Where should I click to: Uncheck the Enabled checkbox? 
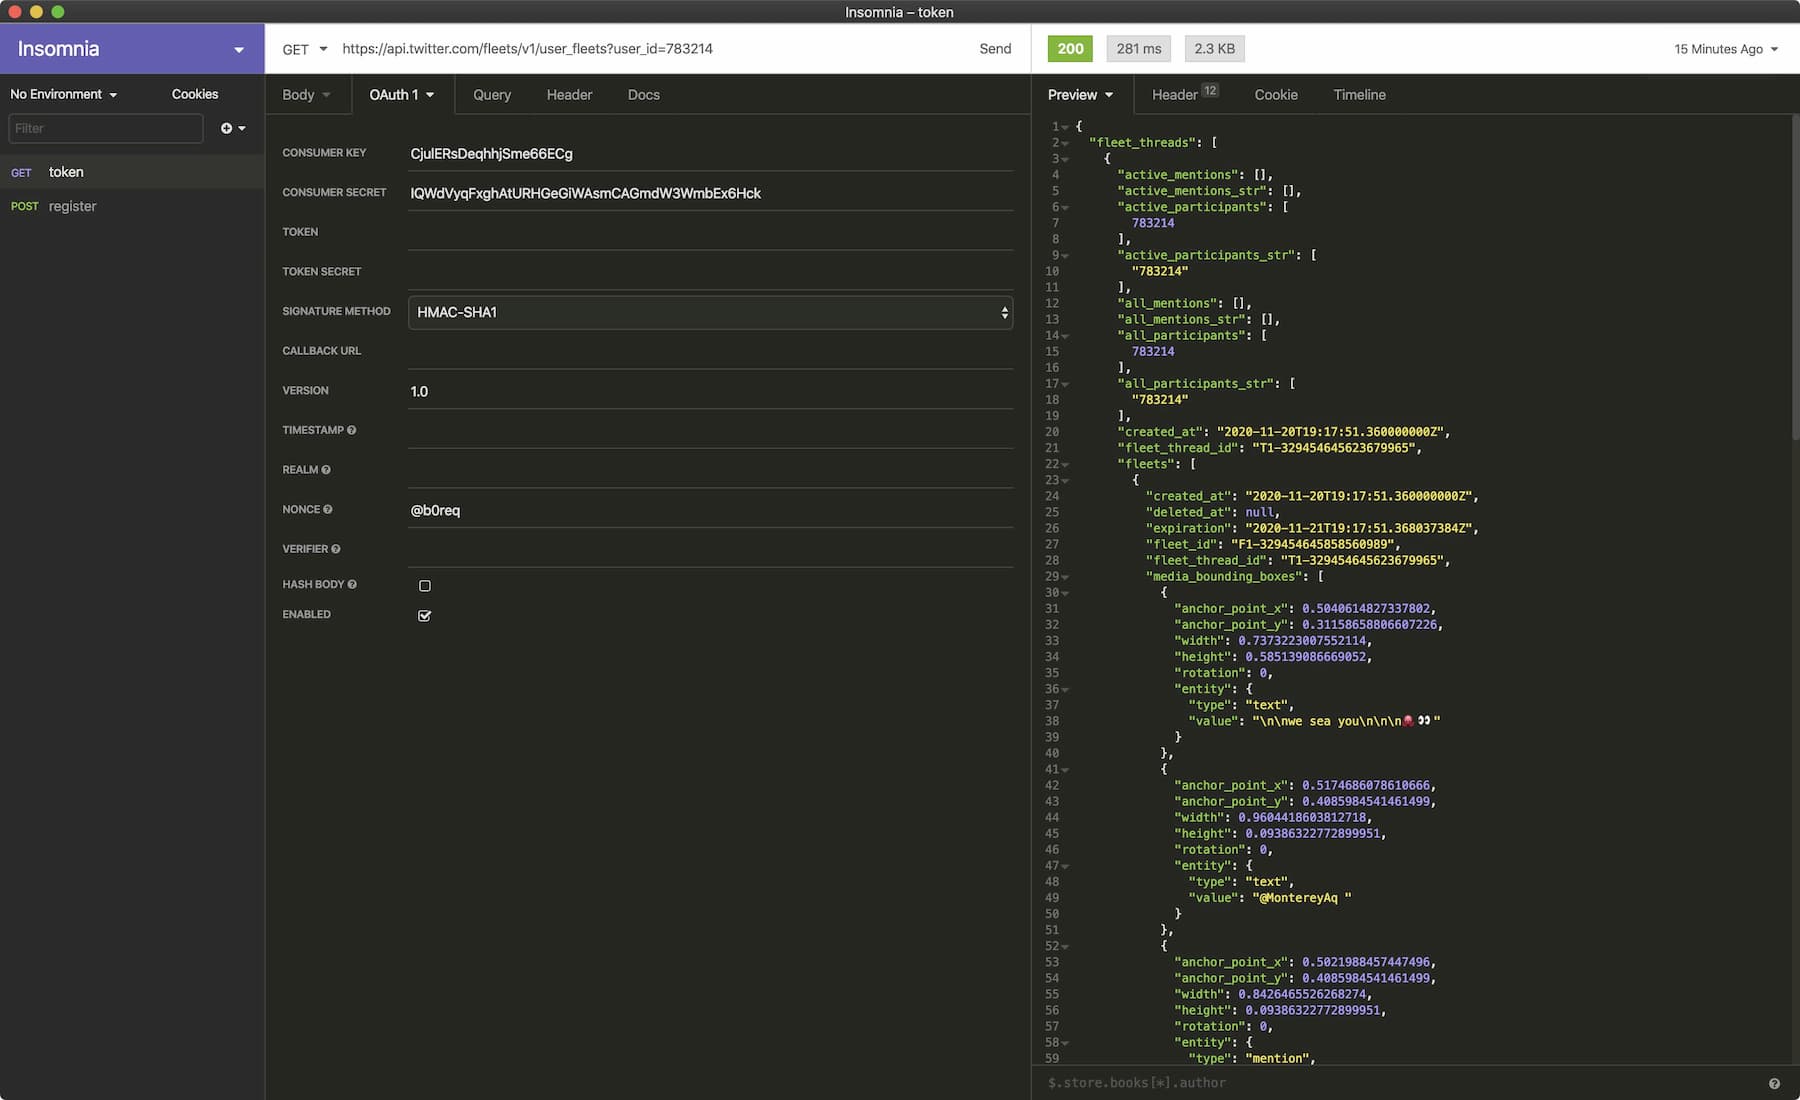425,616
